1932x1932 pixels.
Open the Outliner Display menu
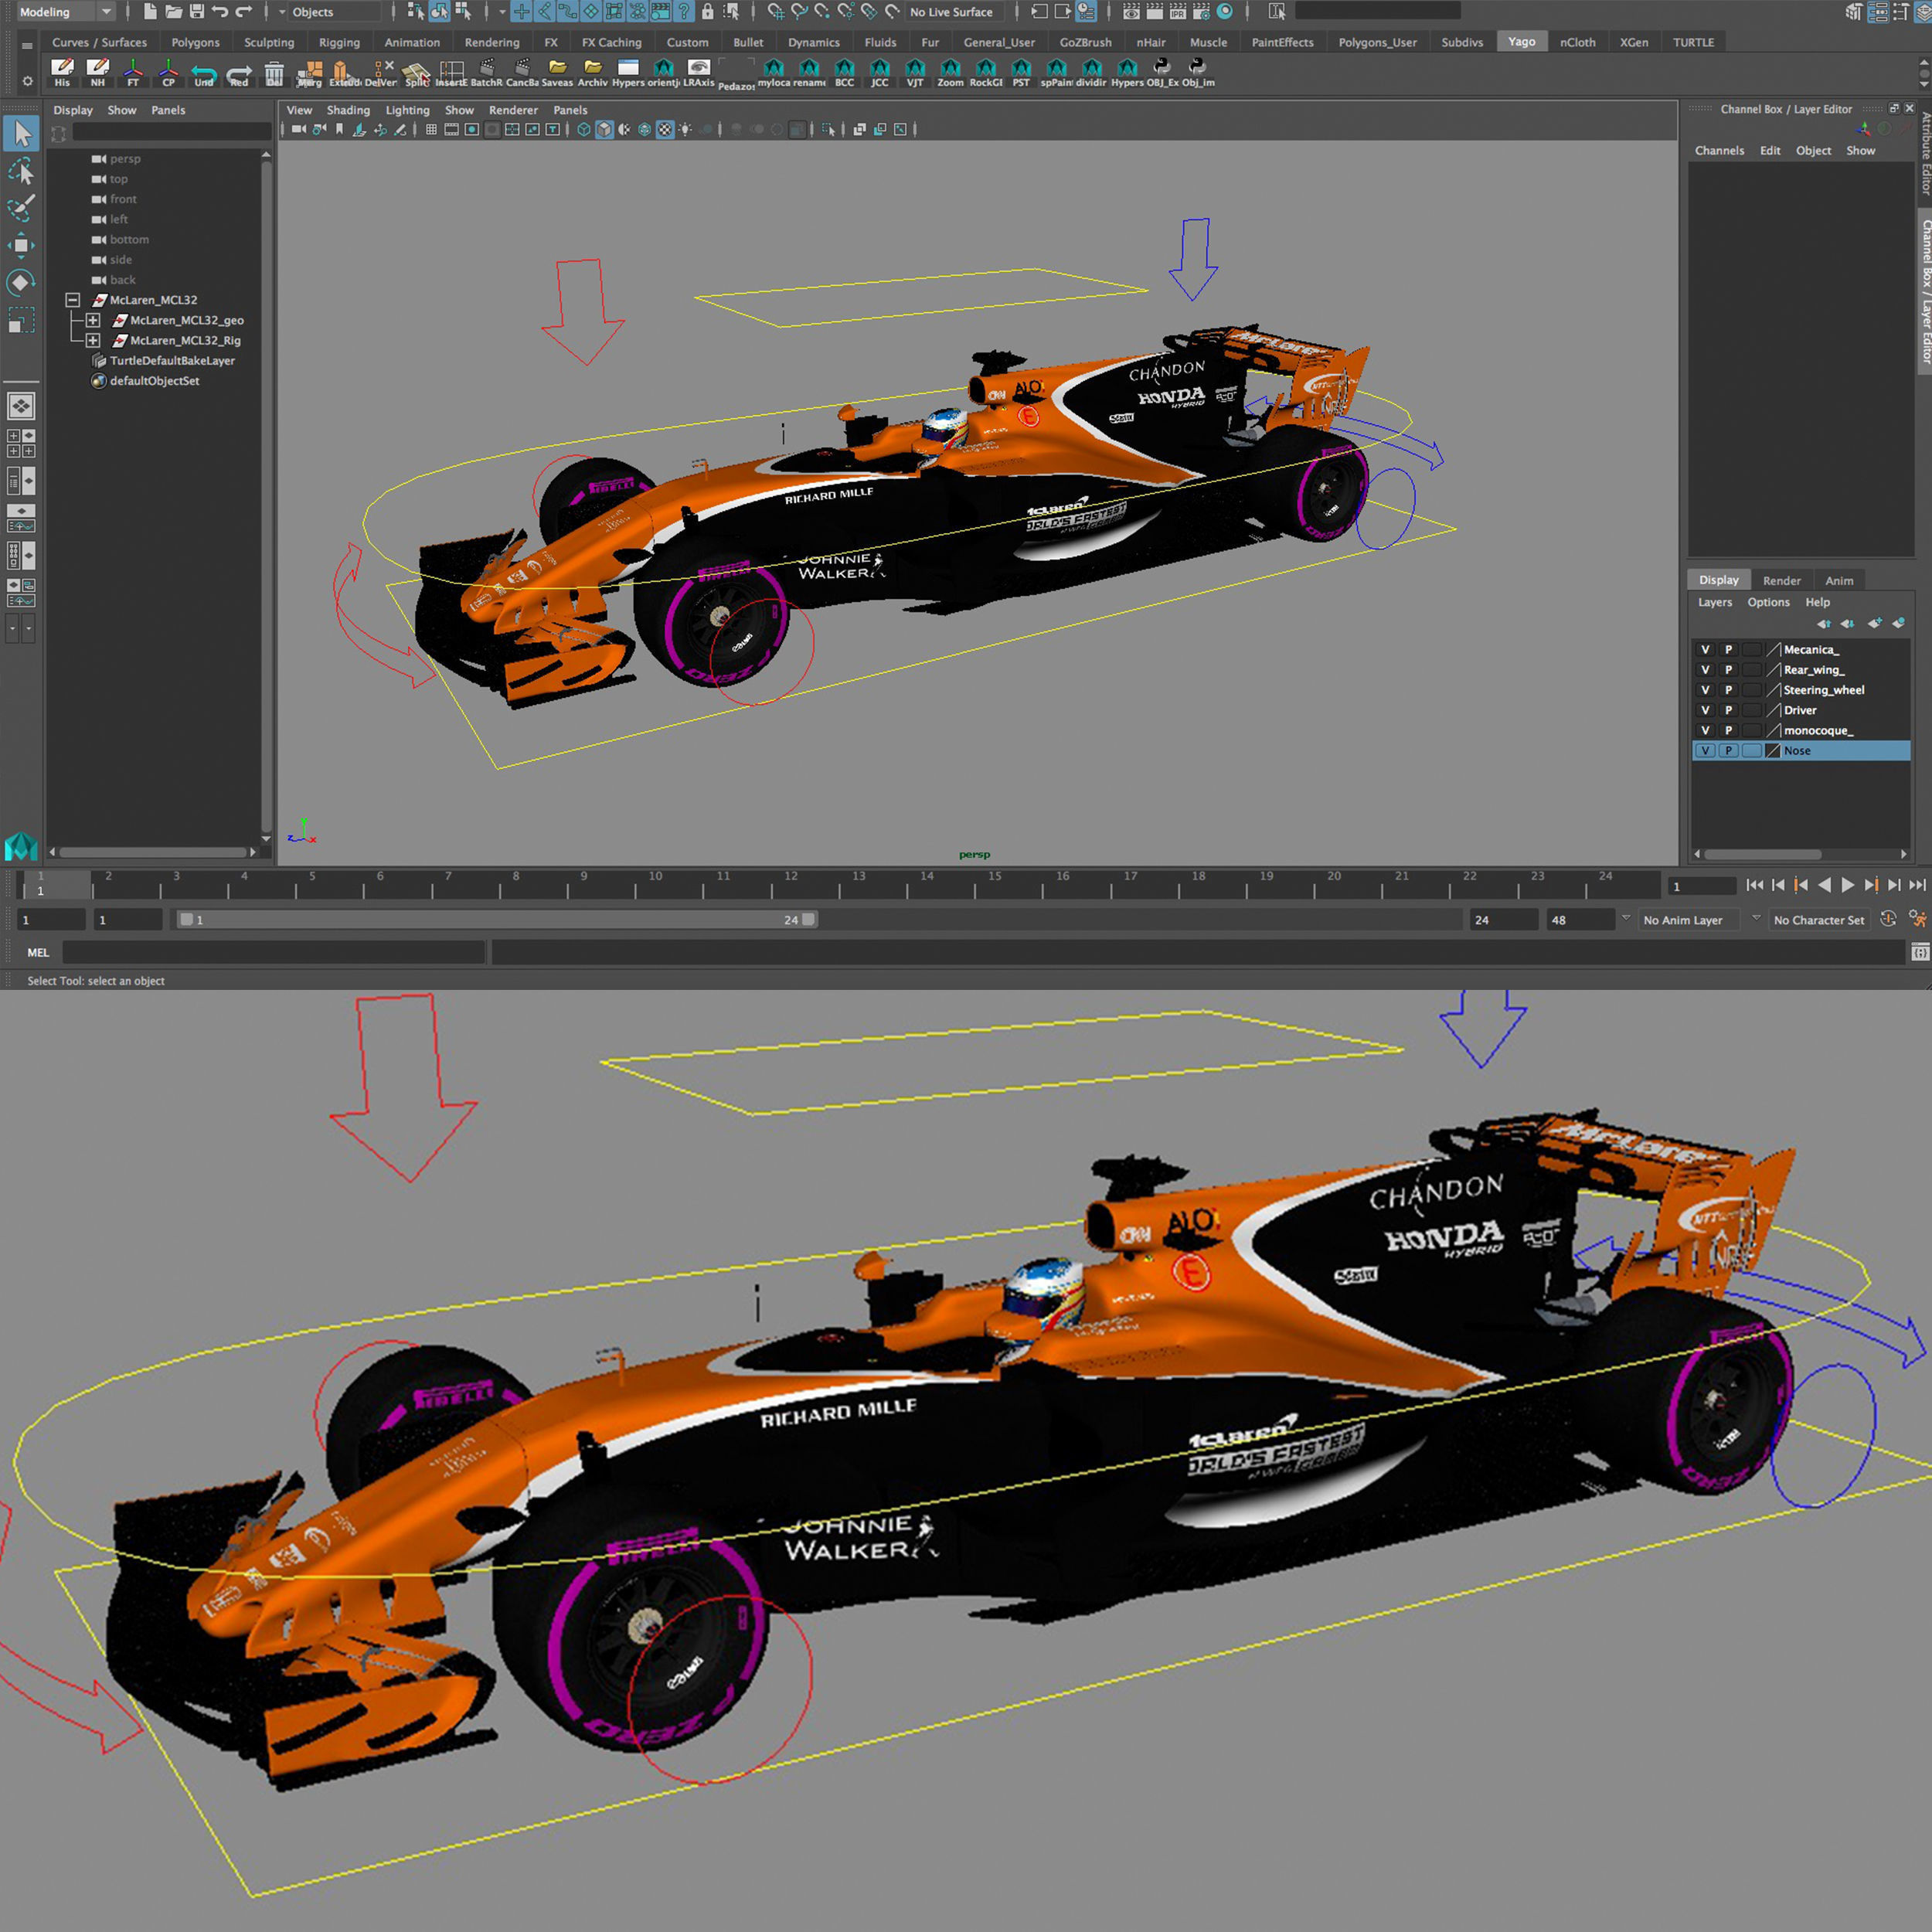pyautogui.click(x=73, y=110)
